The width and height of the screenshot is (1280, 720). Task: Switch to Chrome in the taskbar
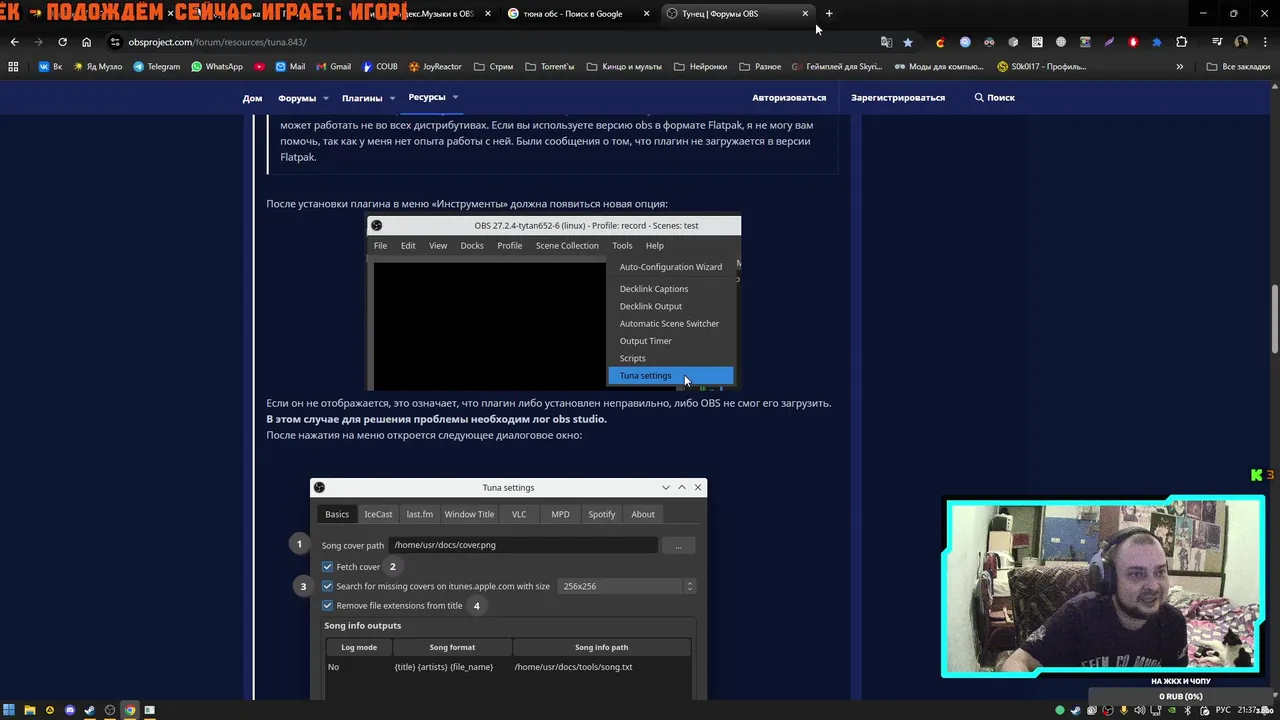pyautogui.click(x=129, y=710)
